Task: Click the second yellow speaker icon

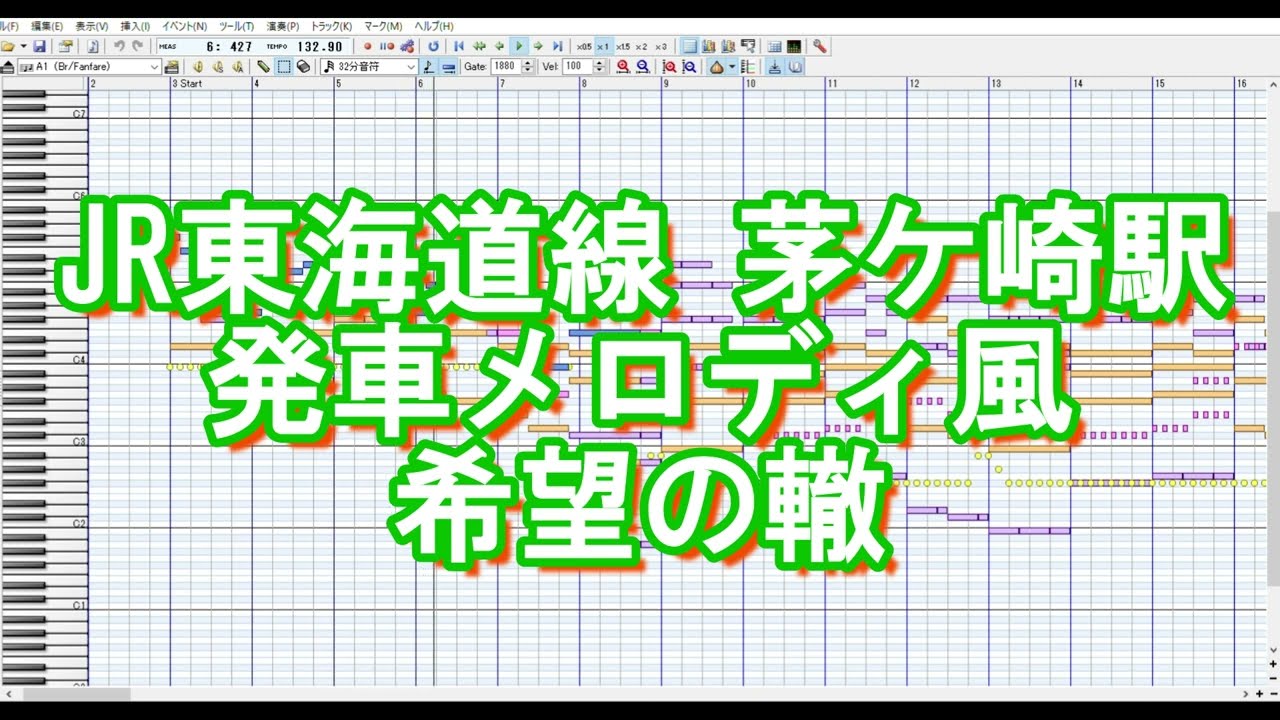Action: coord(217,67)
